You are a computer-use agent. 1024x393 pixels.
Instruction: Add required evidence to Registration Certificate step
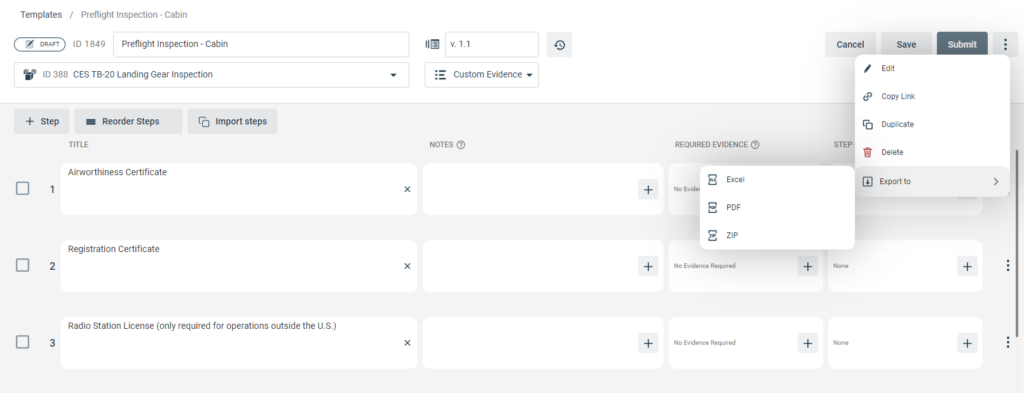(807, 266)
